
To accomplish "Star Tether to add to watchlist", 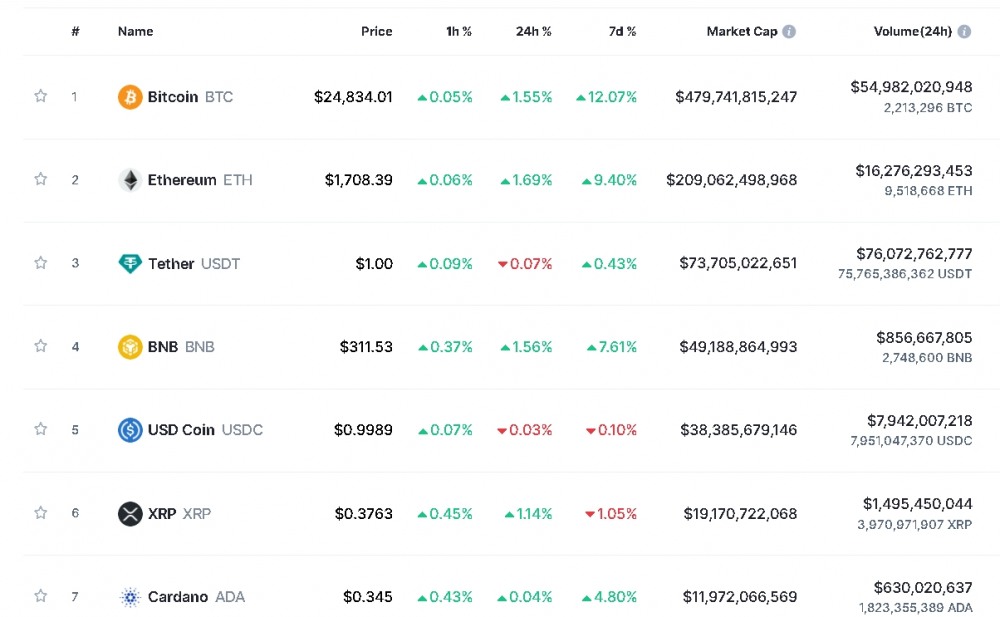I will pos(41,264).
